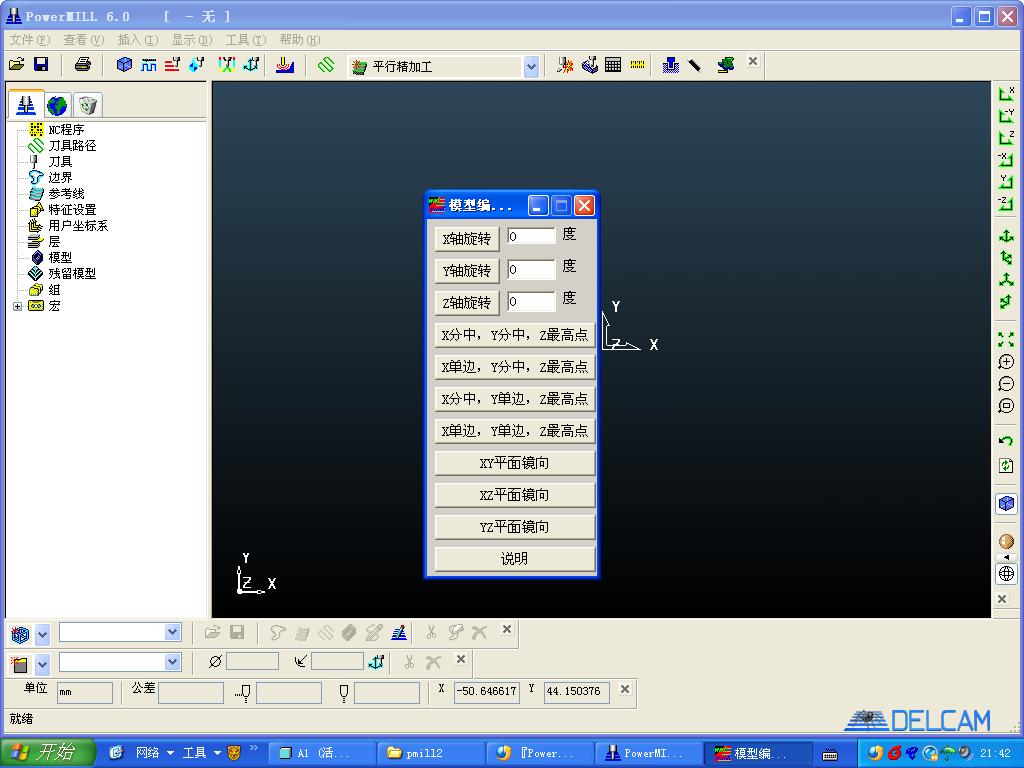Open rapid move heights icon
The image size is (1024, 768).
(172, 64)
